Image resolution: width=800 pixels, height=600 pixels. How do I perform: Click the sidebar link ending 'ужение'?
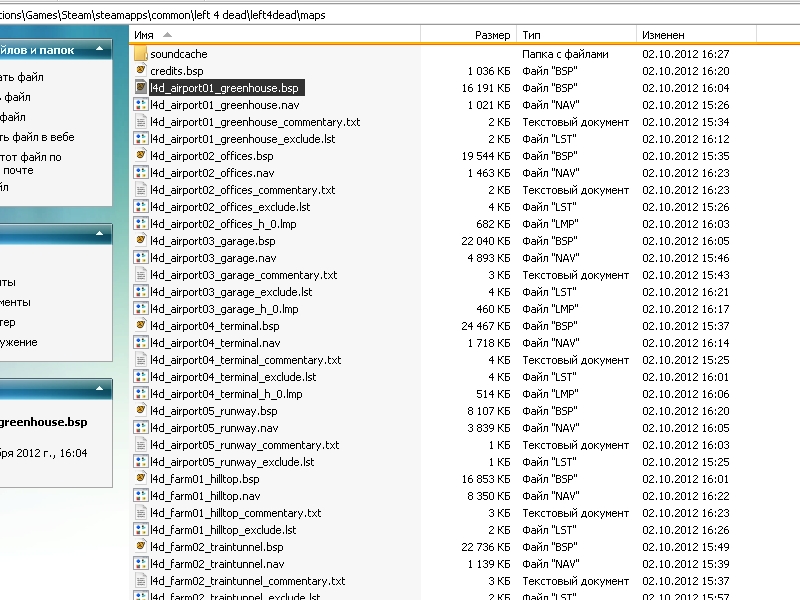(19, 342)
